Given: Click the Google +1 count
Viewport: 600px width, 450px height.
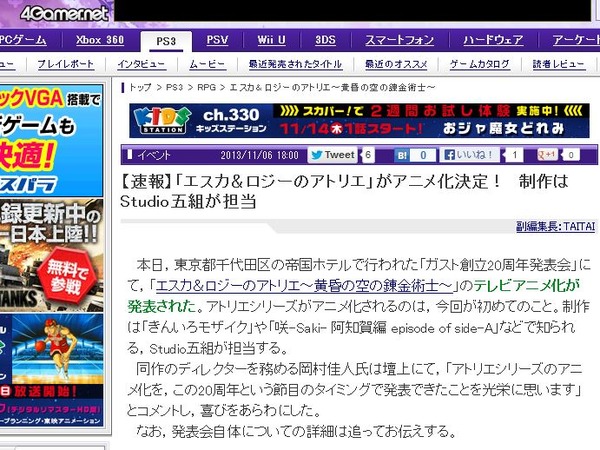Looking at the screenshot, I should coord(571,155).
